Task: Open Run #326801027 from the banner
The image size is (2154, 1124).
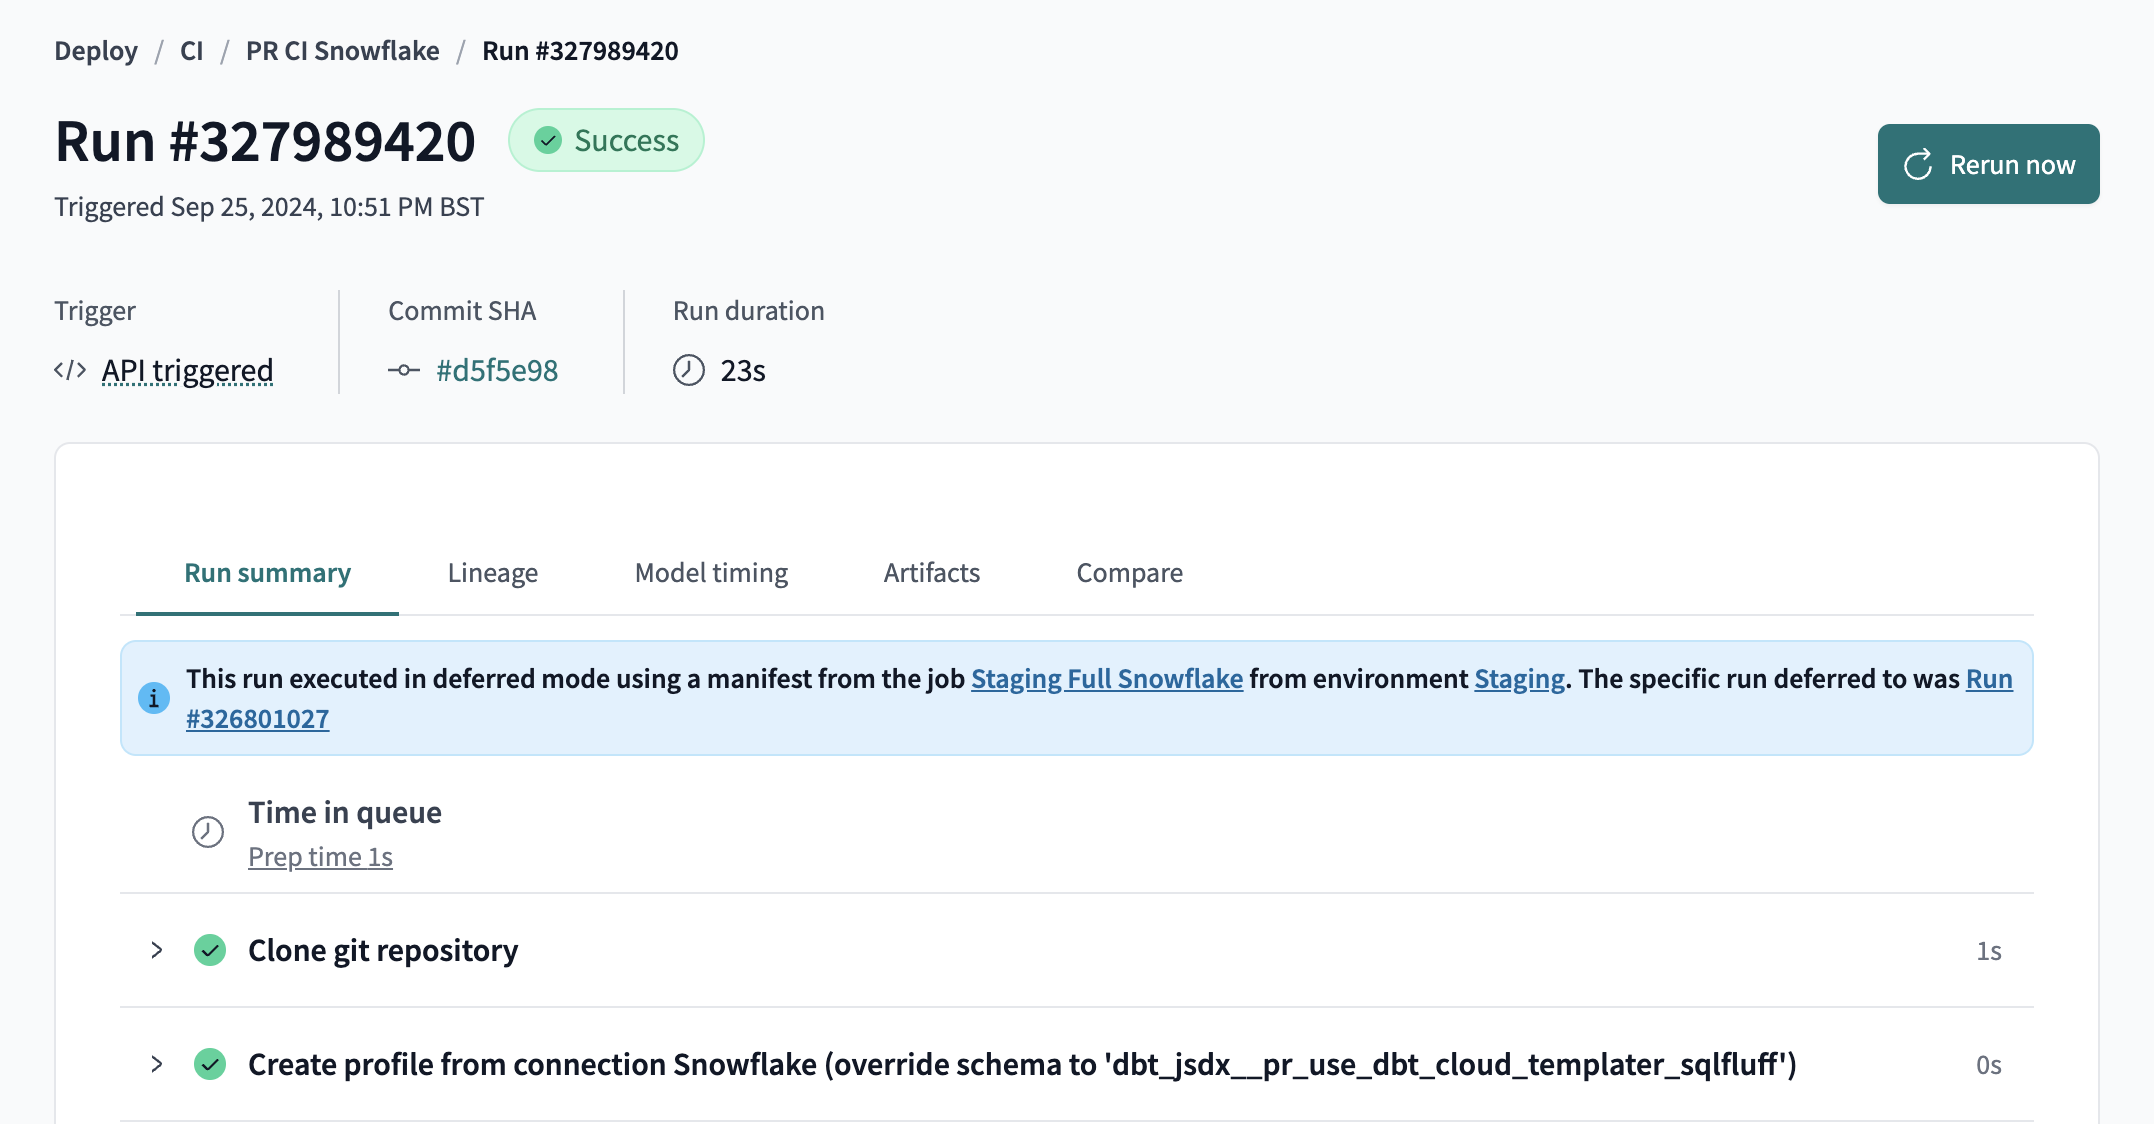Action: (258, 718)
